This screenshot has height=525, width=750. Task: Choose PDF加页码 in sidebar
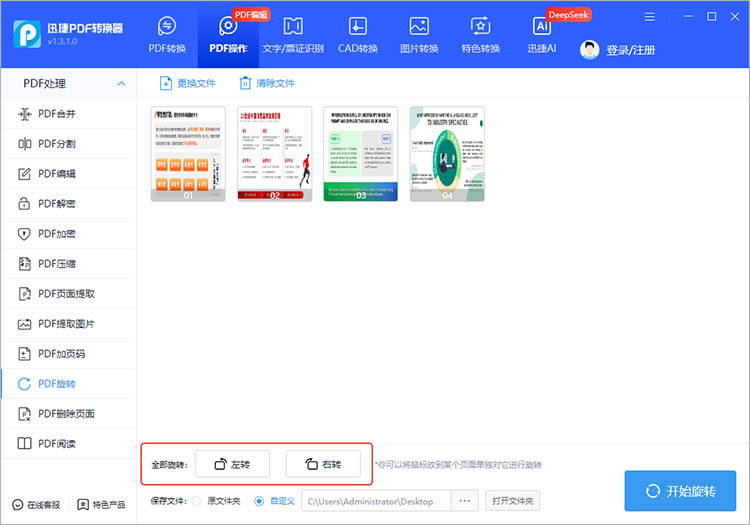pyautogui.click(x=69, y=354)
